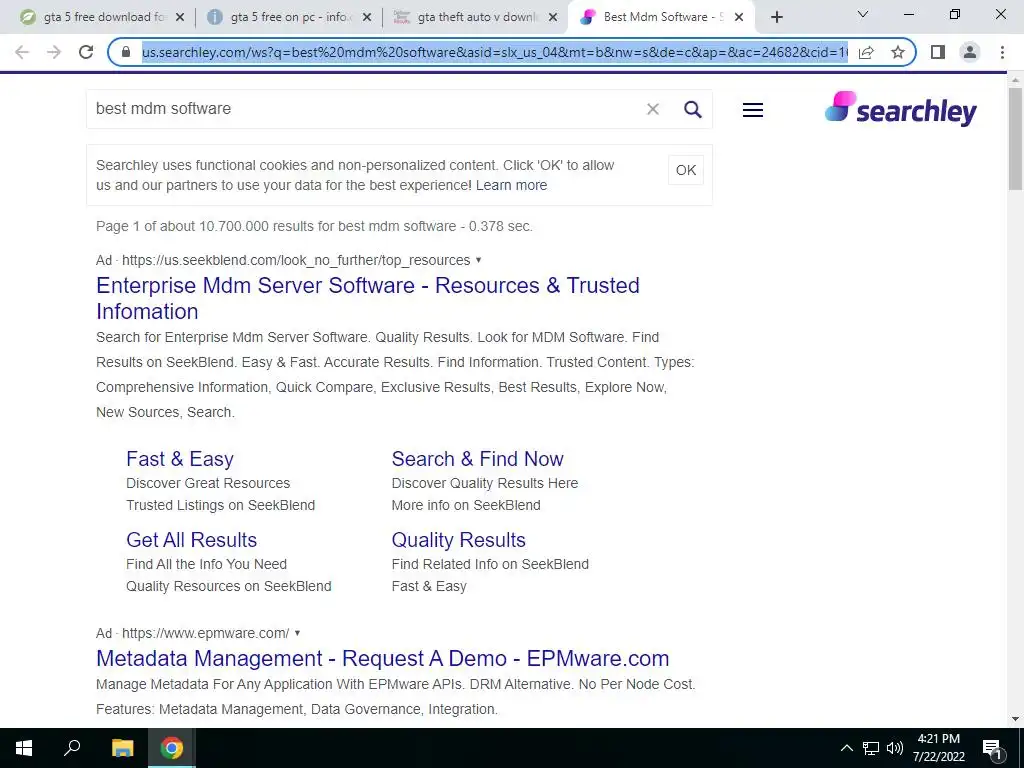Image resolution: width=1024 pixels, height=768 pixels.
Task: Open Chrome's three-dot menu
Action: 1002,52
